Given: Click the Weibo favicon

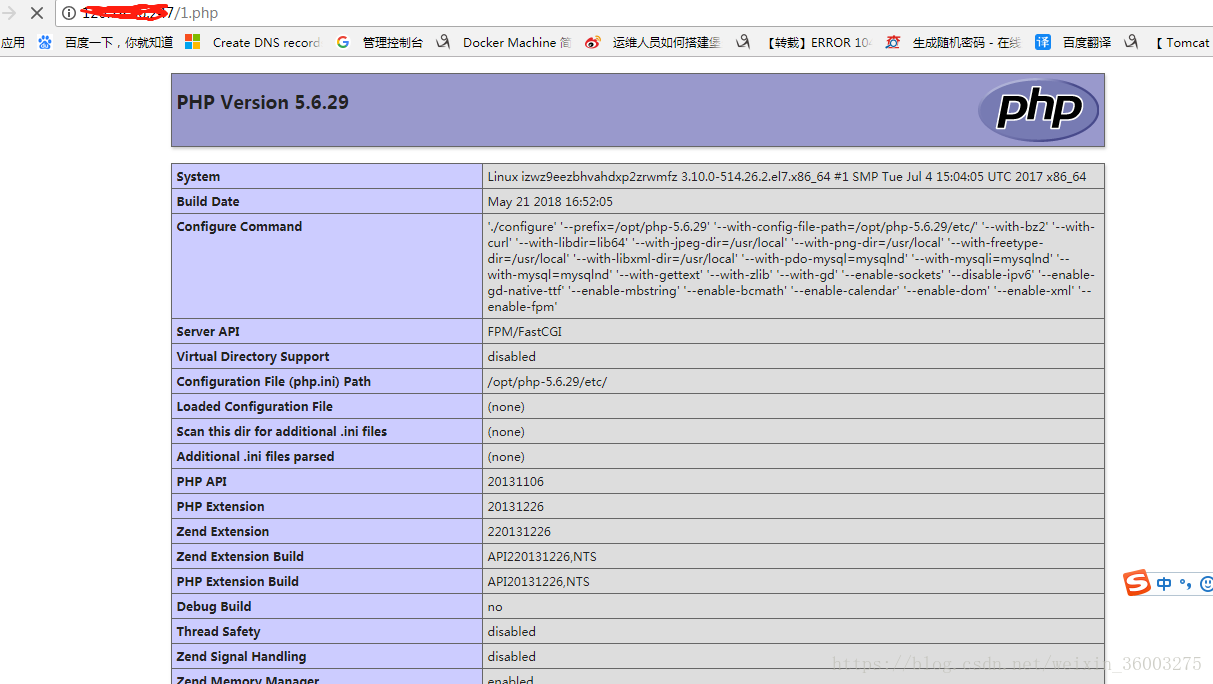Looking at the screenshot, I should tap(593, 42).
